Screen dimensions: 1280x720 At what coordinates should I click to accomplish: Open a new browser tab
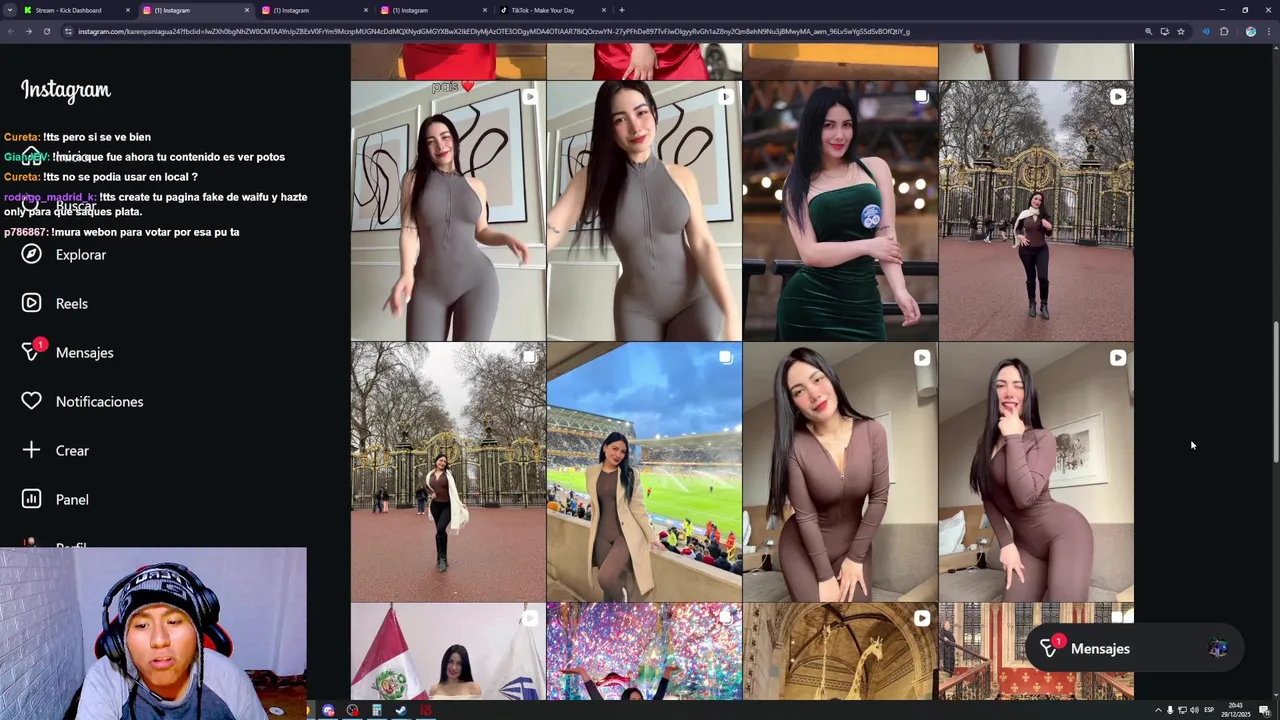[x=622, y=10]
